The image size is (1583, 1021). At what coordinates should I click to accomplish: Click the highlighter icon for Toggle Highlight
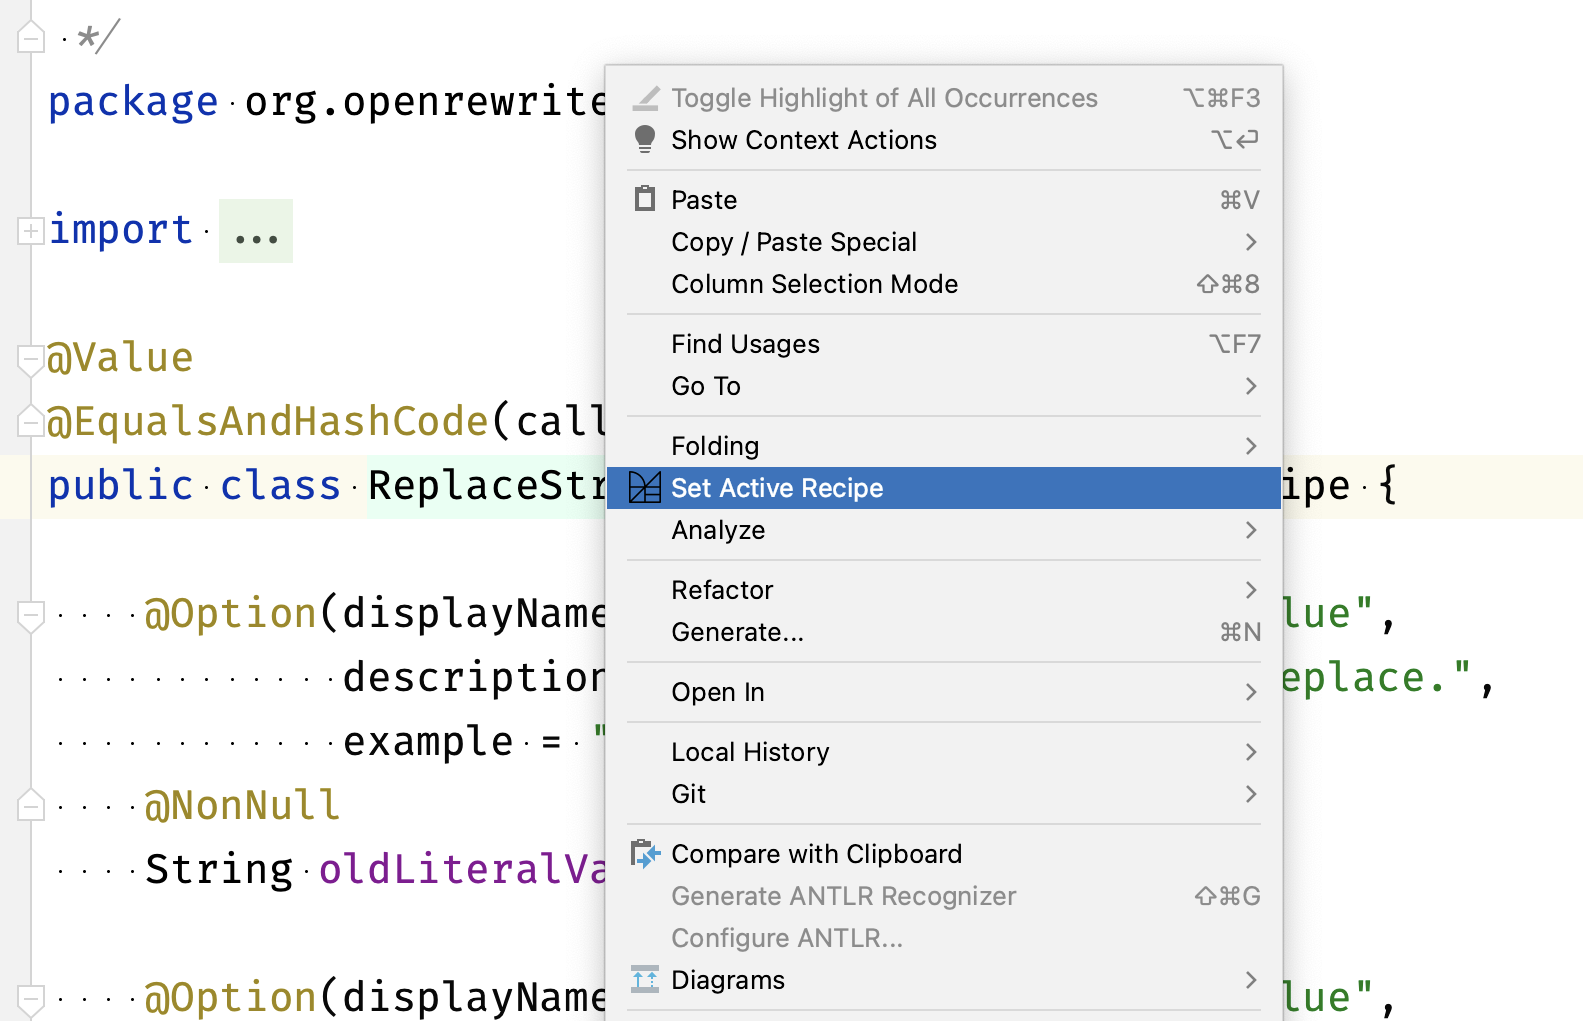pyautogui.click(x=646, y=98)
